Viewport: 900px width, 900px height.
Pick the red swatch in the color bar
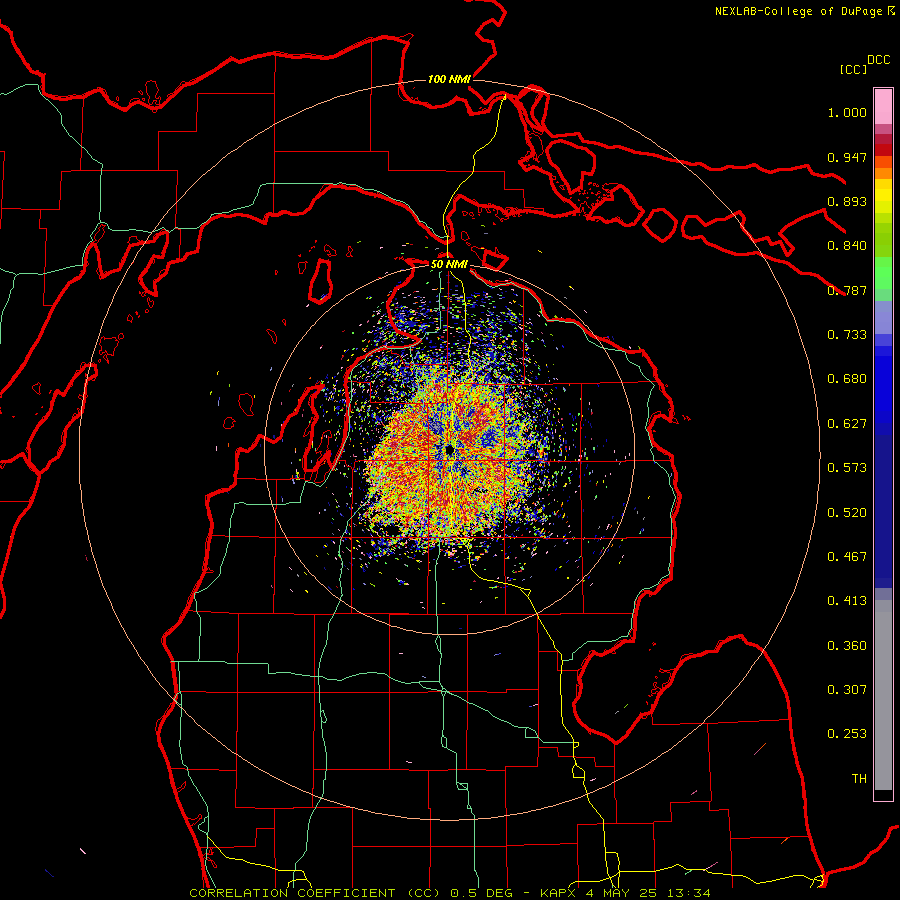pyautogui.click(x=883, y=150)
